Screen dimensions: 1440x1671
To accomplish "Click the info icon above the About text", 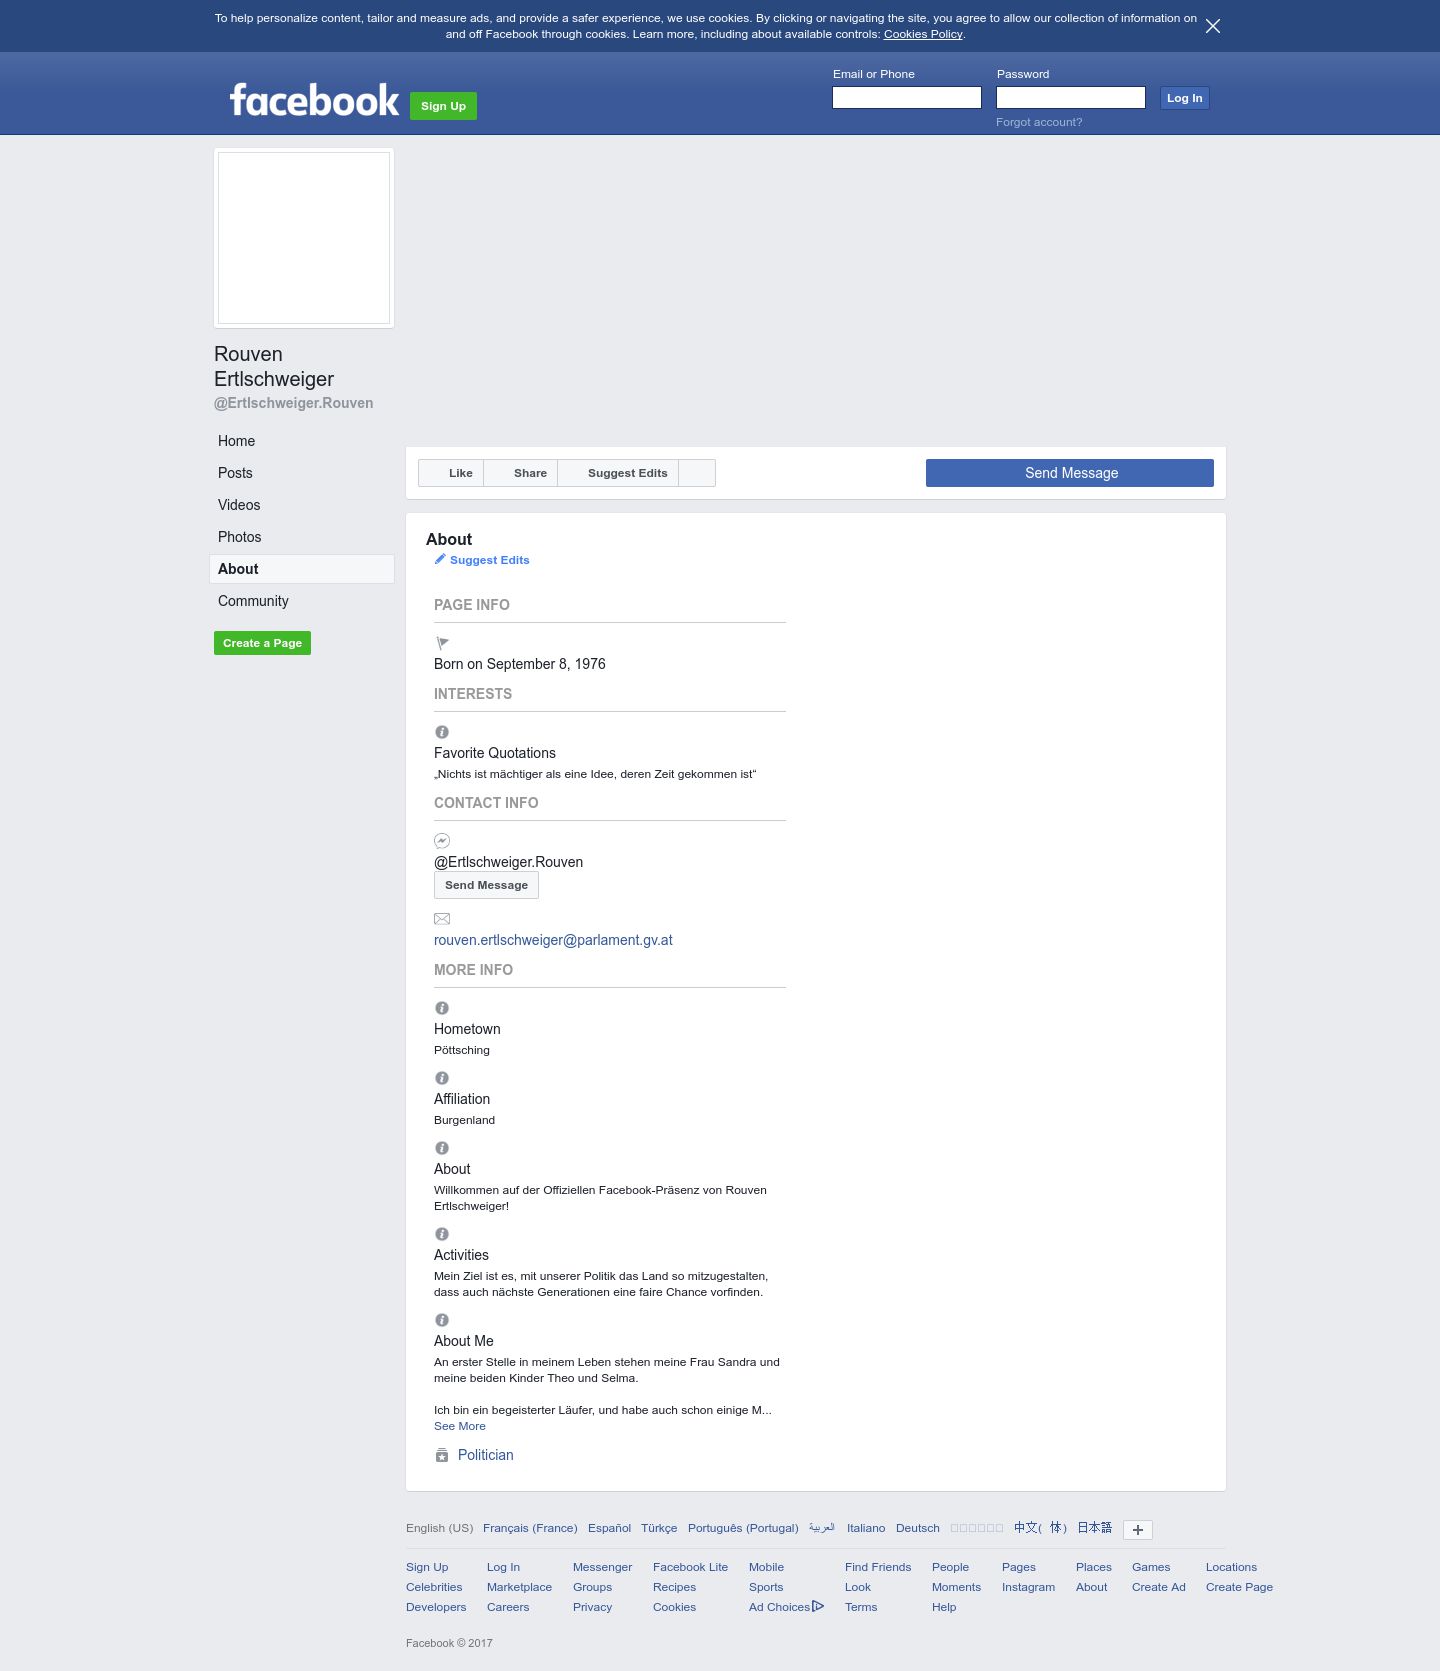I will tap(442, 1148).
